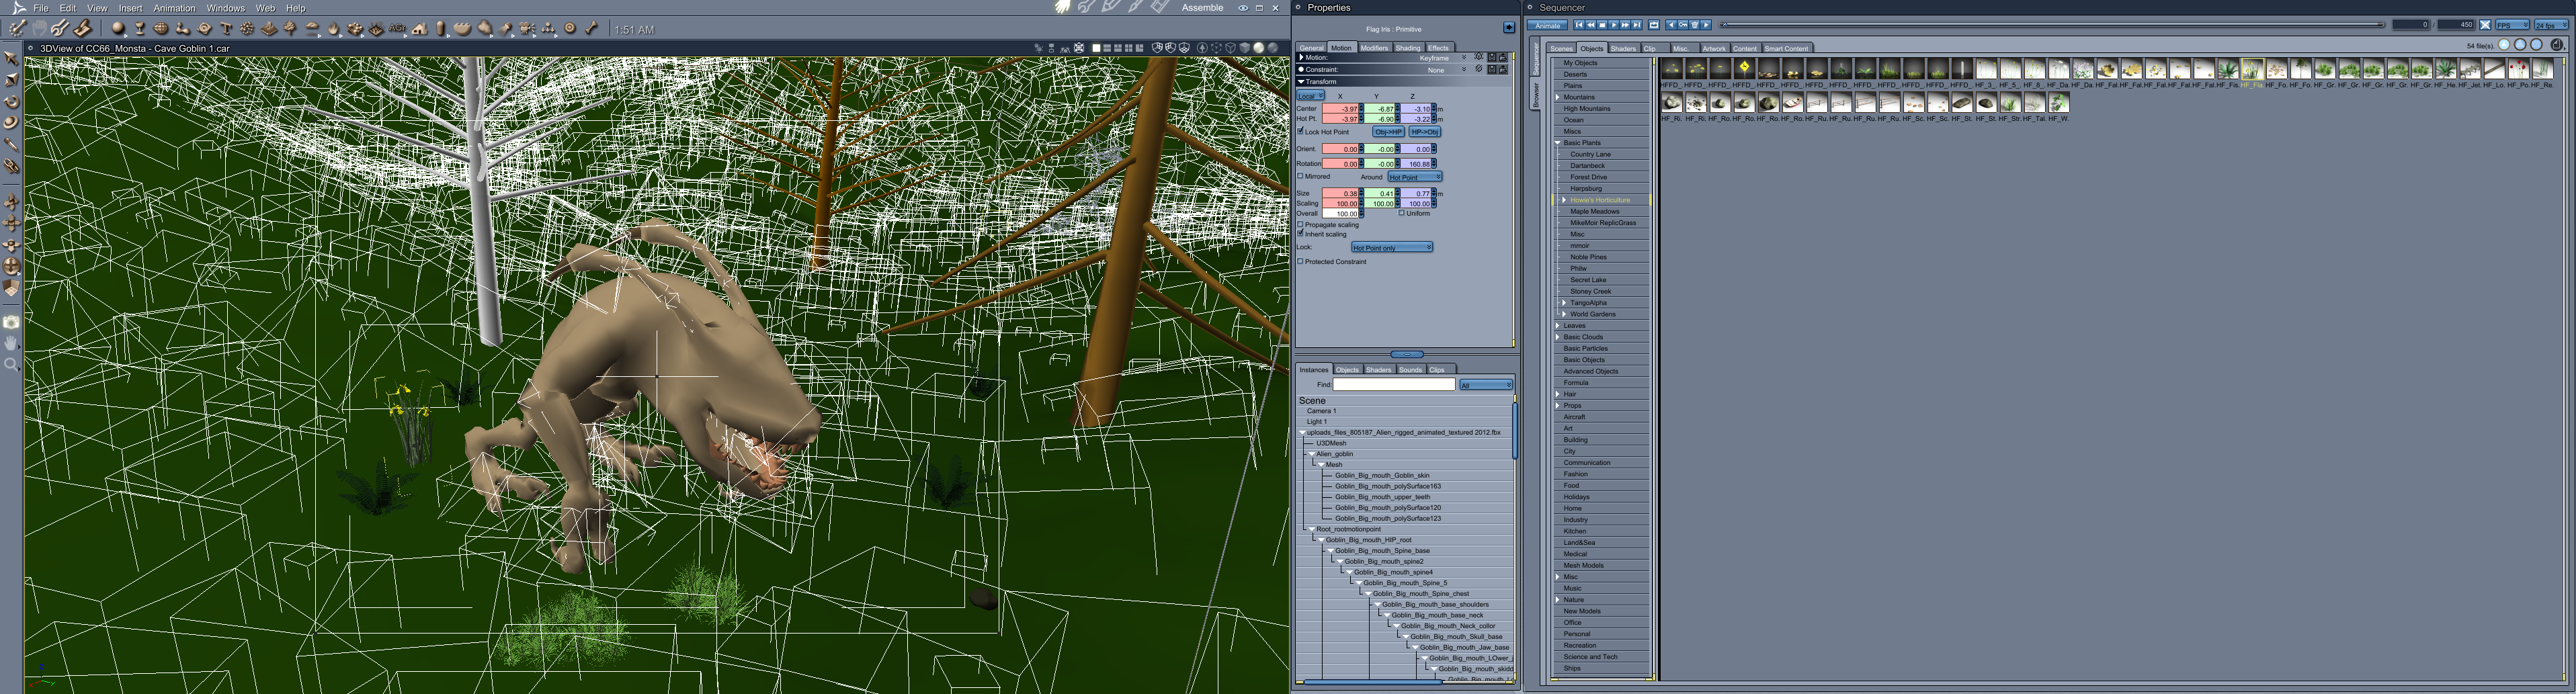Select the Noble Pines folder
2576x694 pixels.
[x=1588, y=257]
